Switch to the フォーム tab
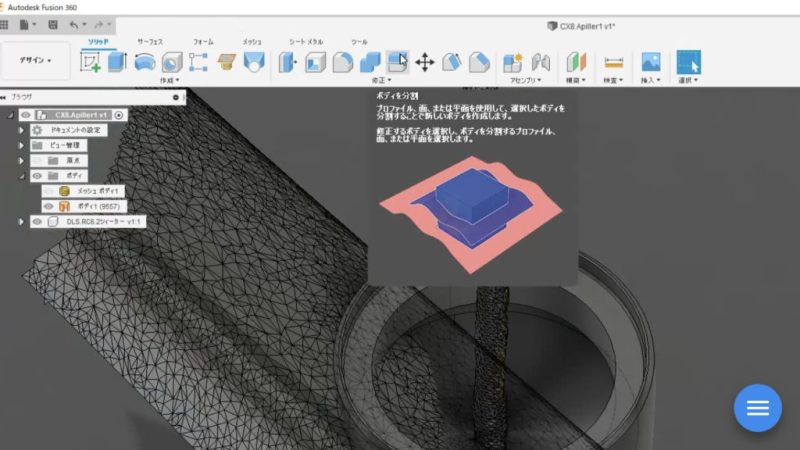Viewport: 800px width, 450px height. pos(203,42)
